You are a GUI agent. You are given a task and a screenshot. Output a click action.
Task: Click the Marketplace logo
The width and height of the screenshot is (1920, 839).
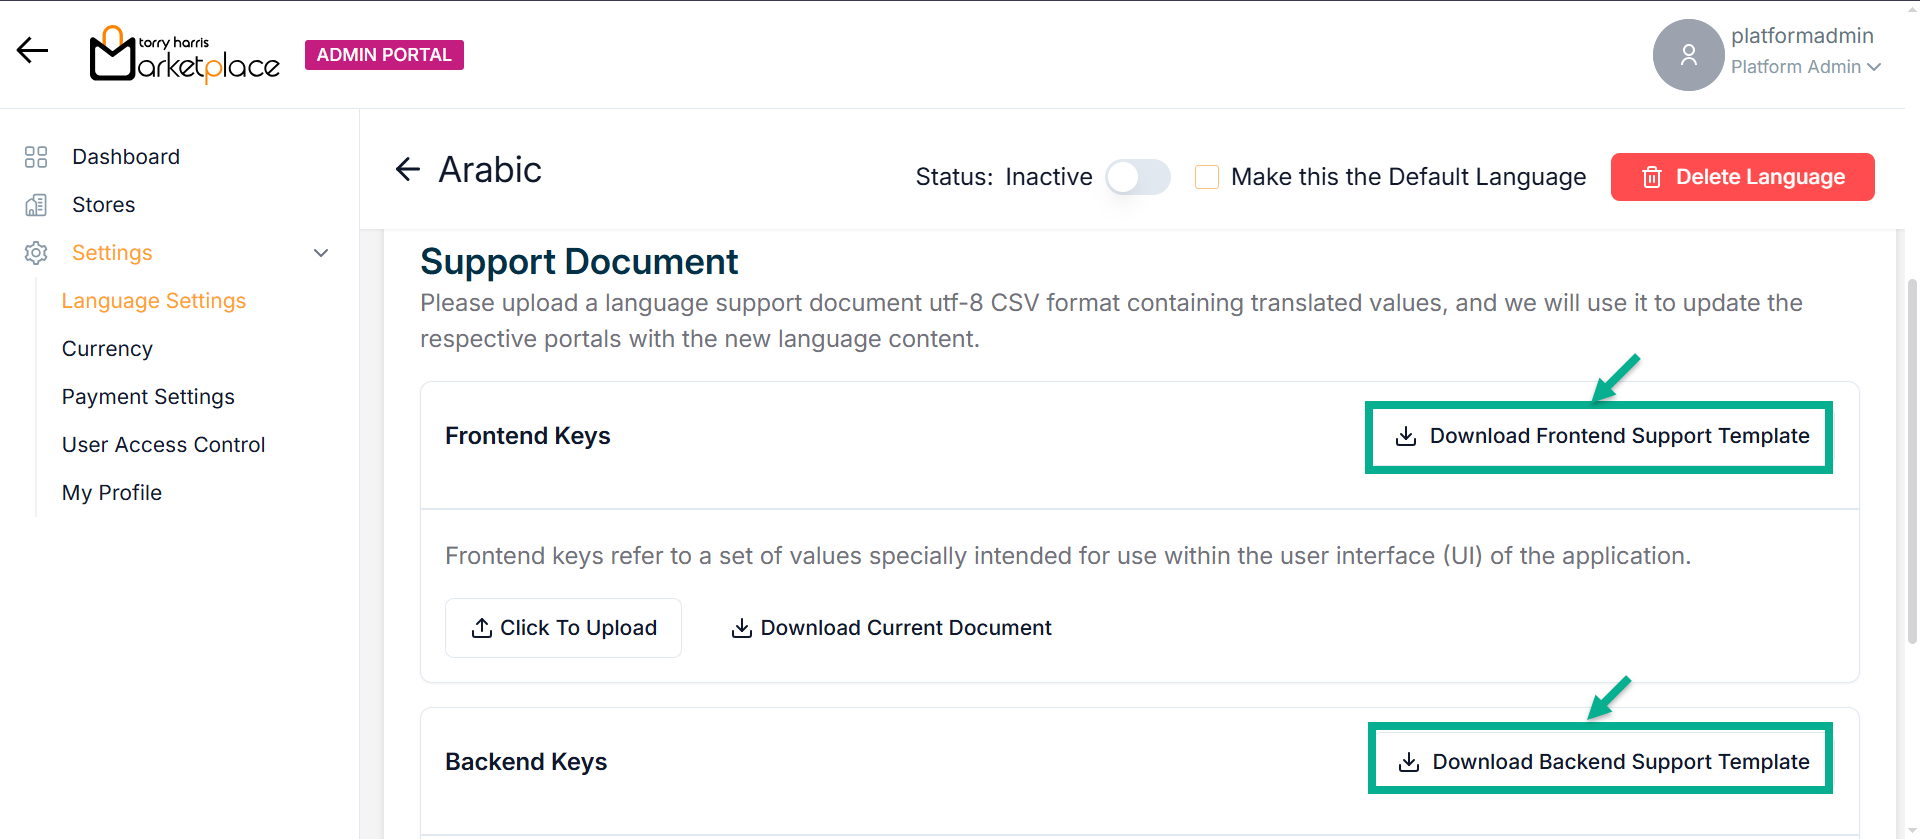tap(185, 55)
